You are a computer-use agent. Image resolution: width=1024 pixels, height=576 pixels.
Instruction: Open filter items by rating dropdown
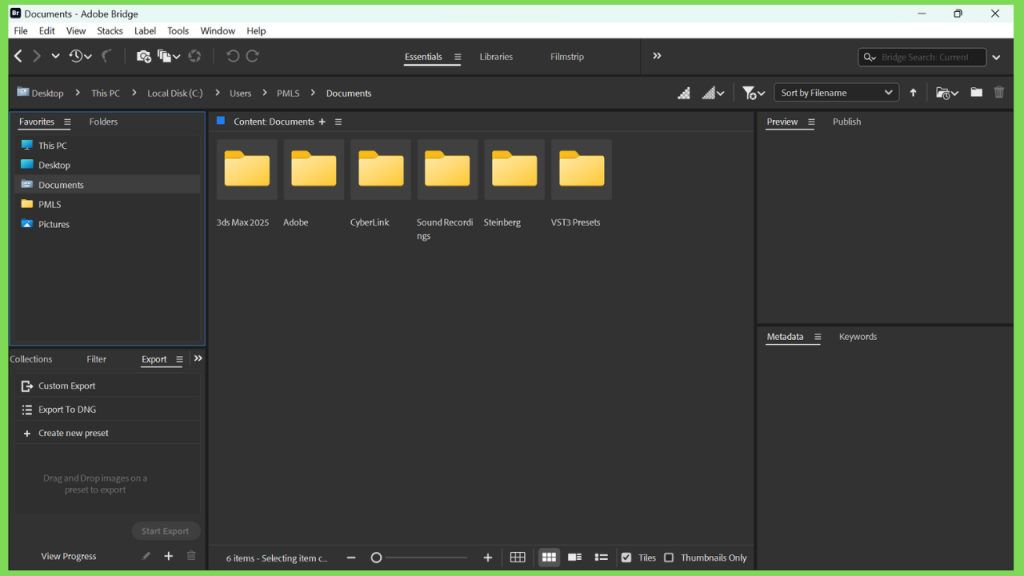[754, 93]
